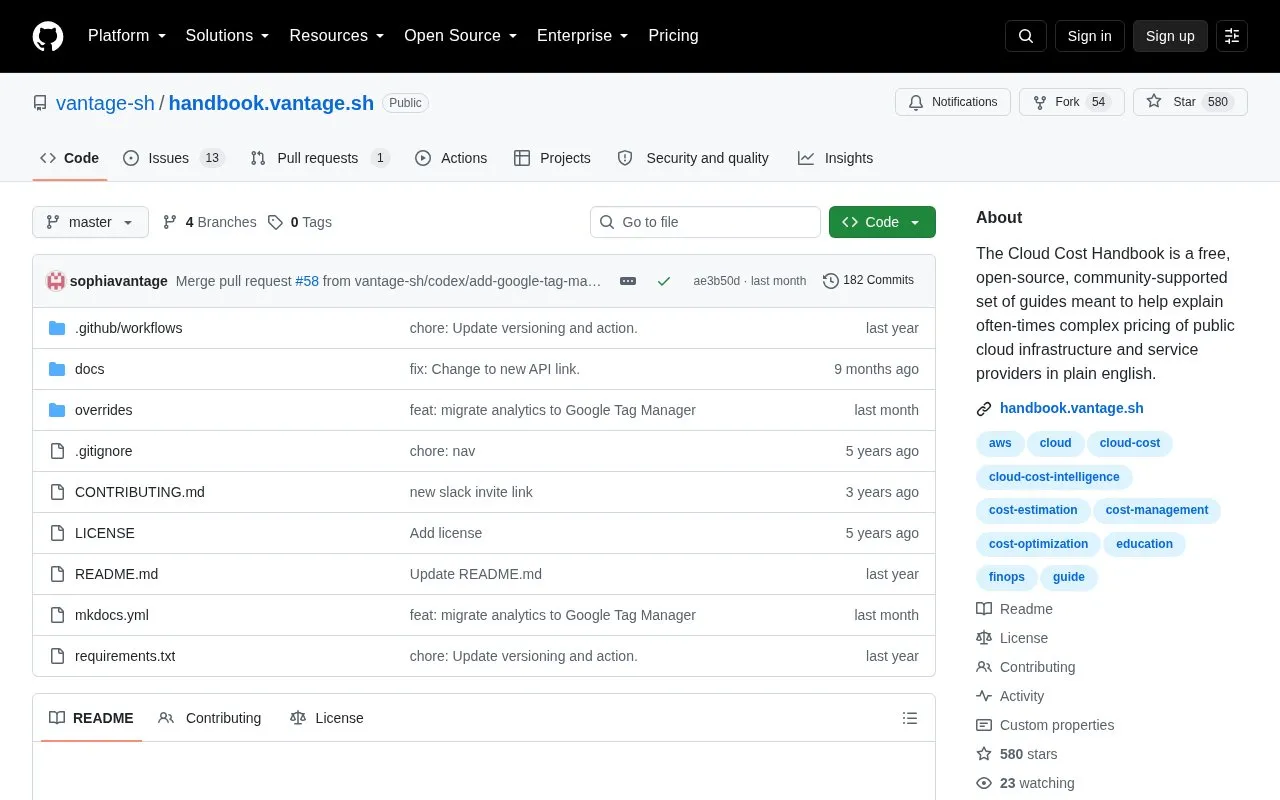Click the Sign in button
Image resolution: width=1280 pixels, height=800 pixels.
click(x=1089, y=36)
